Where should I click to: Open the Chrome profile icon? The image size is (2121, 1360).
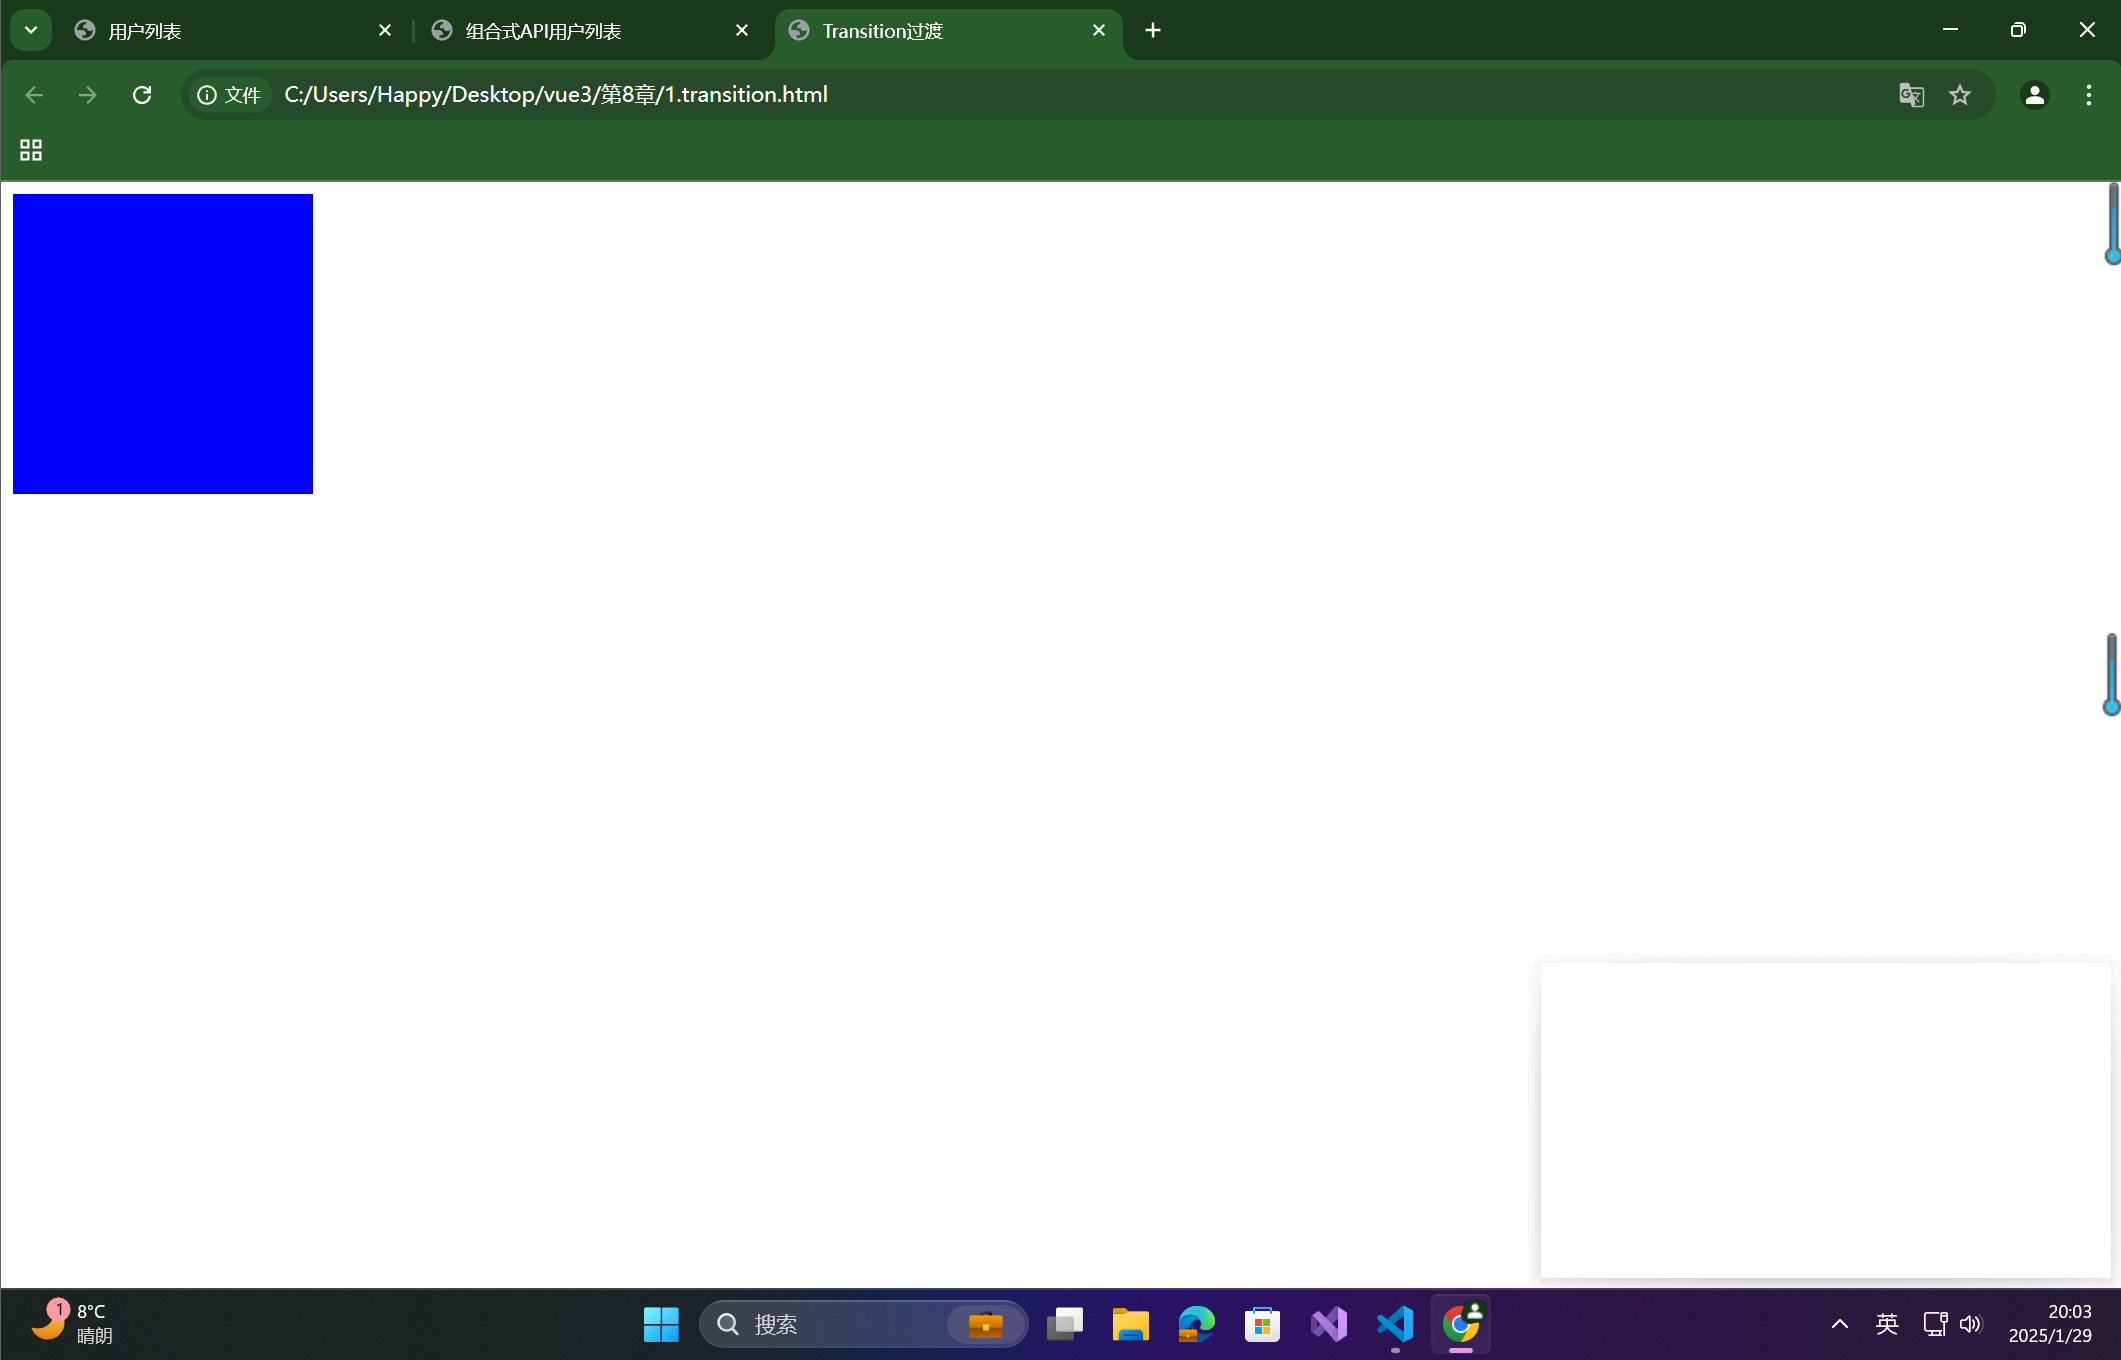click(2034, 95)
